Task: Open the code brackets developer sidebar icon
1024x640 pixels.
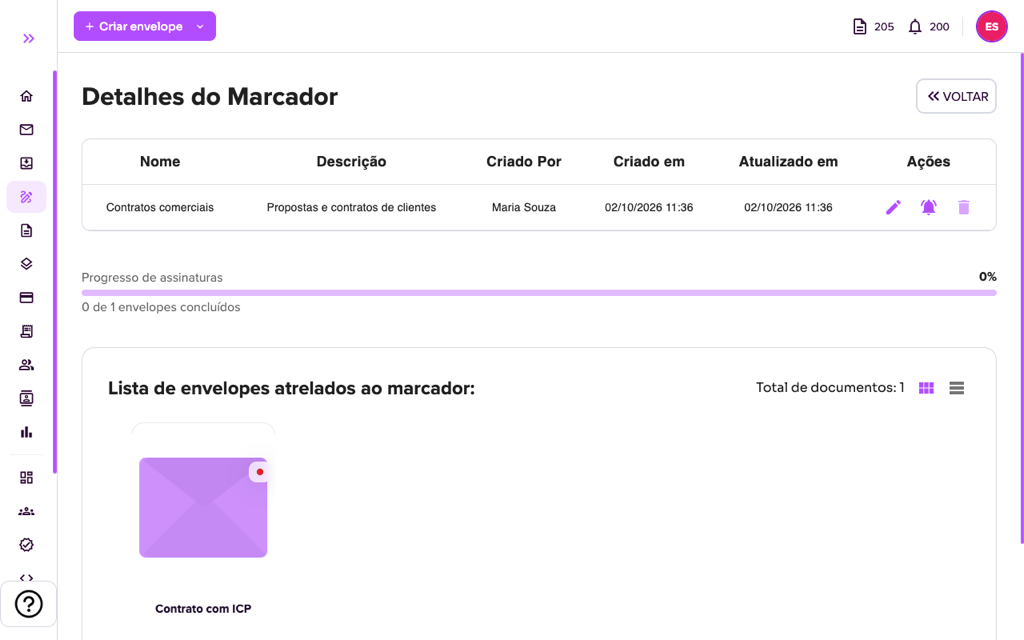Action: tap(26, 577)
